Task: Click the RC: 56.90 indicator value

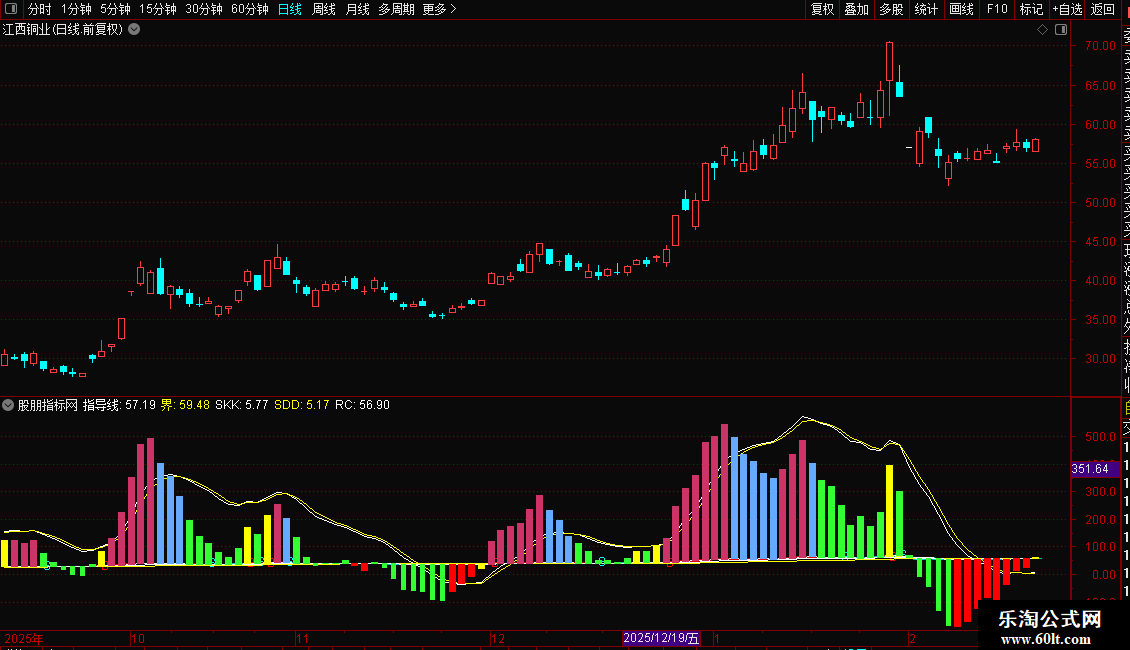Action: click(362, 405)
